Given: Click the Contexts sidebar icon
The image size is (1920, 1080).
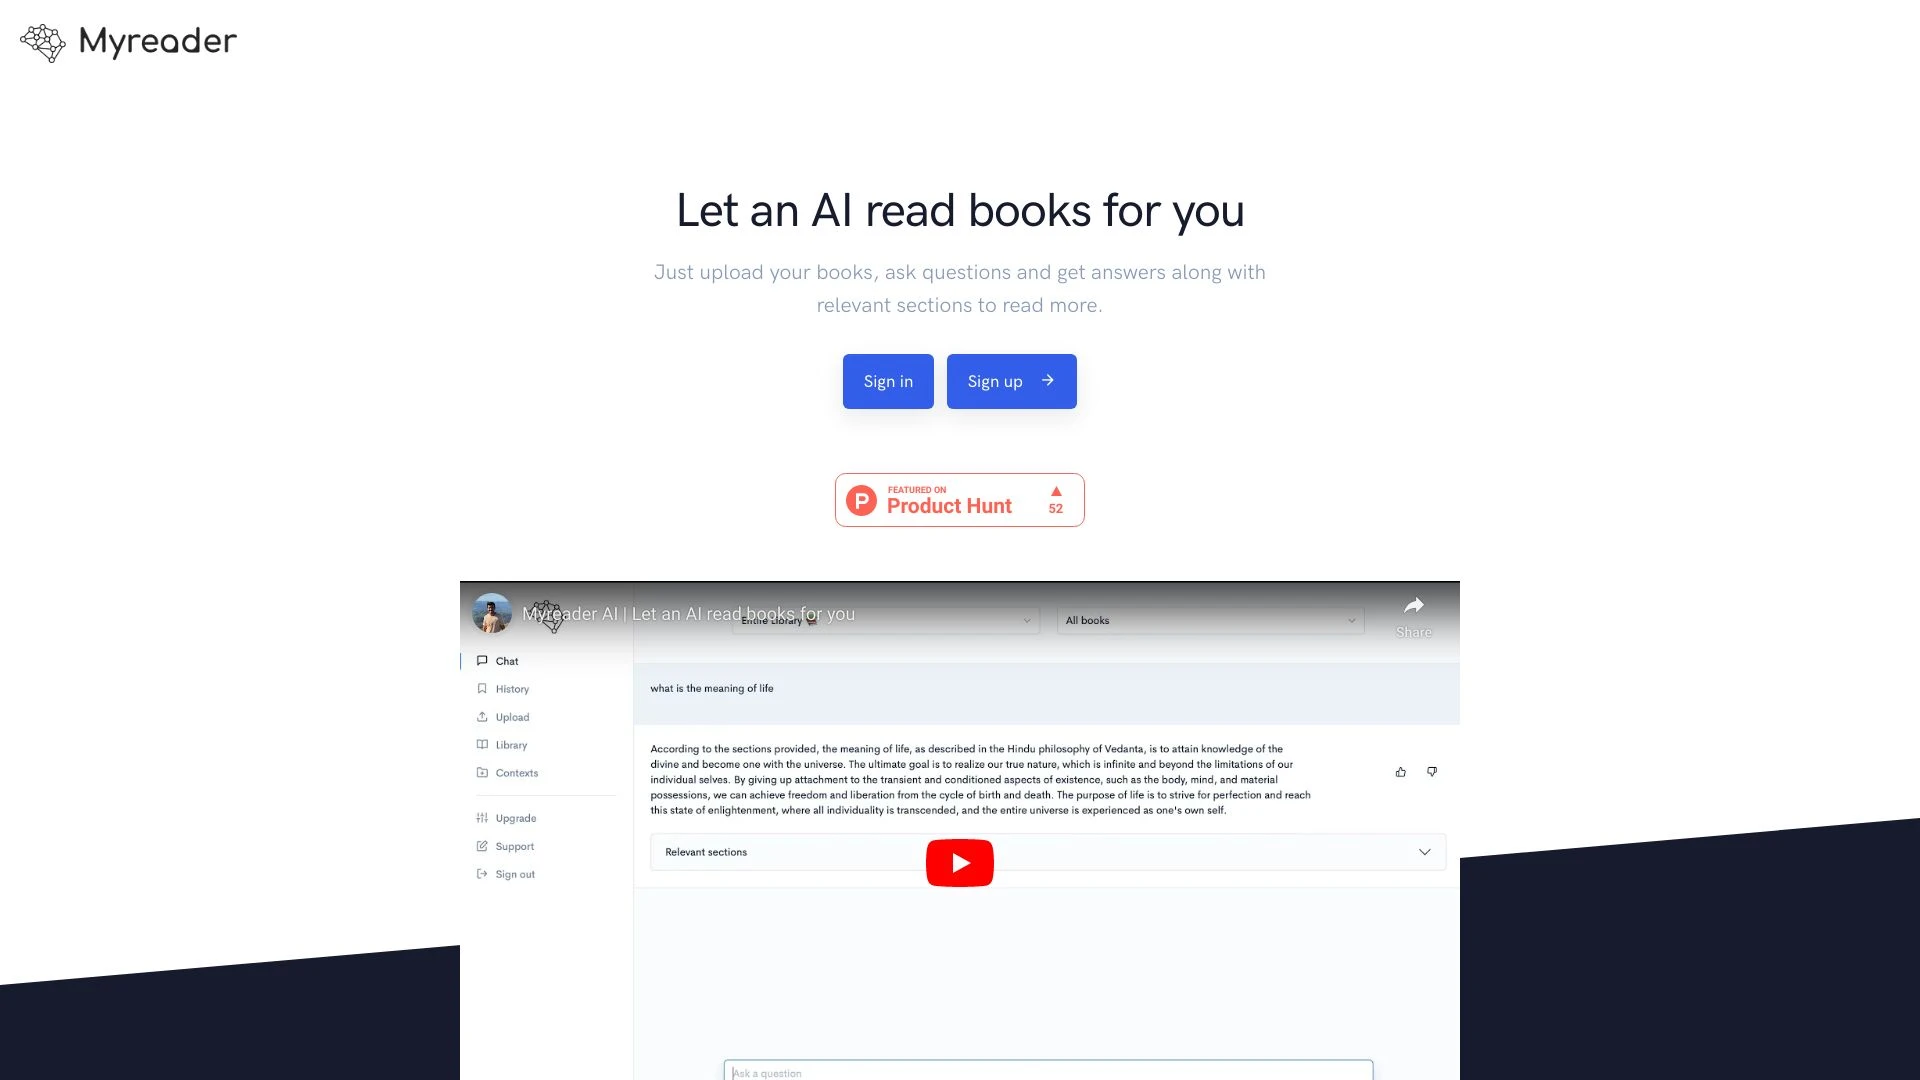Looking at the screenshot, I should pos(483,773).
